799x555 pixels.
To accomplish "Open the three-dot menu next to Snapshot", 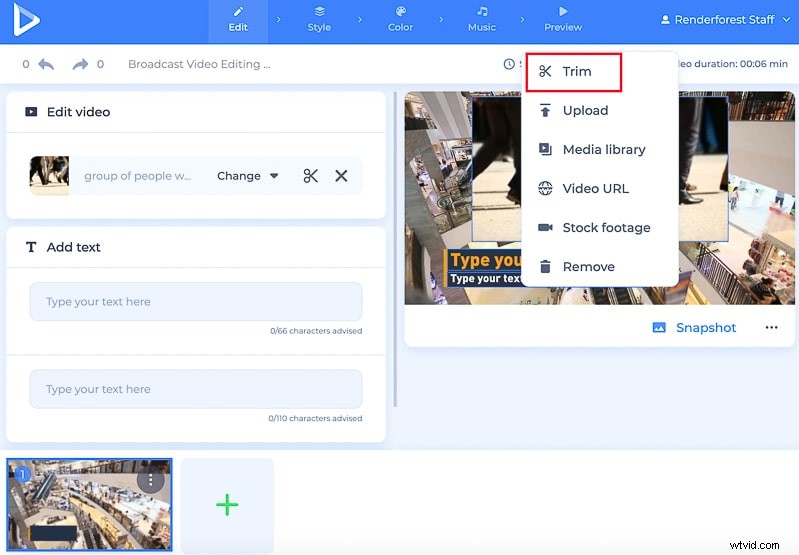I will [x=771, y=328].
